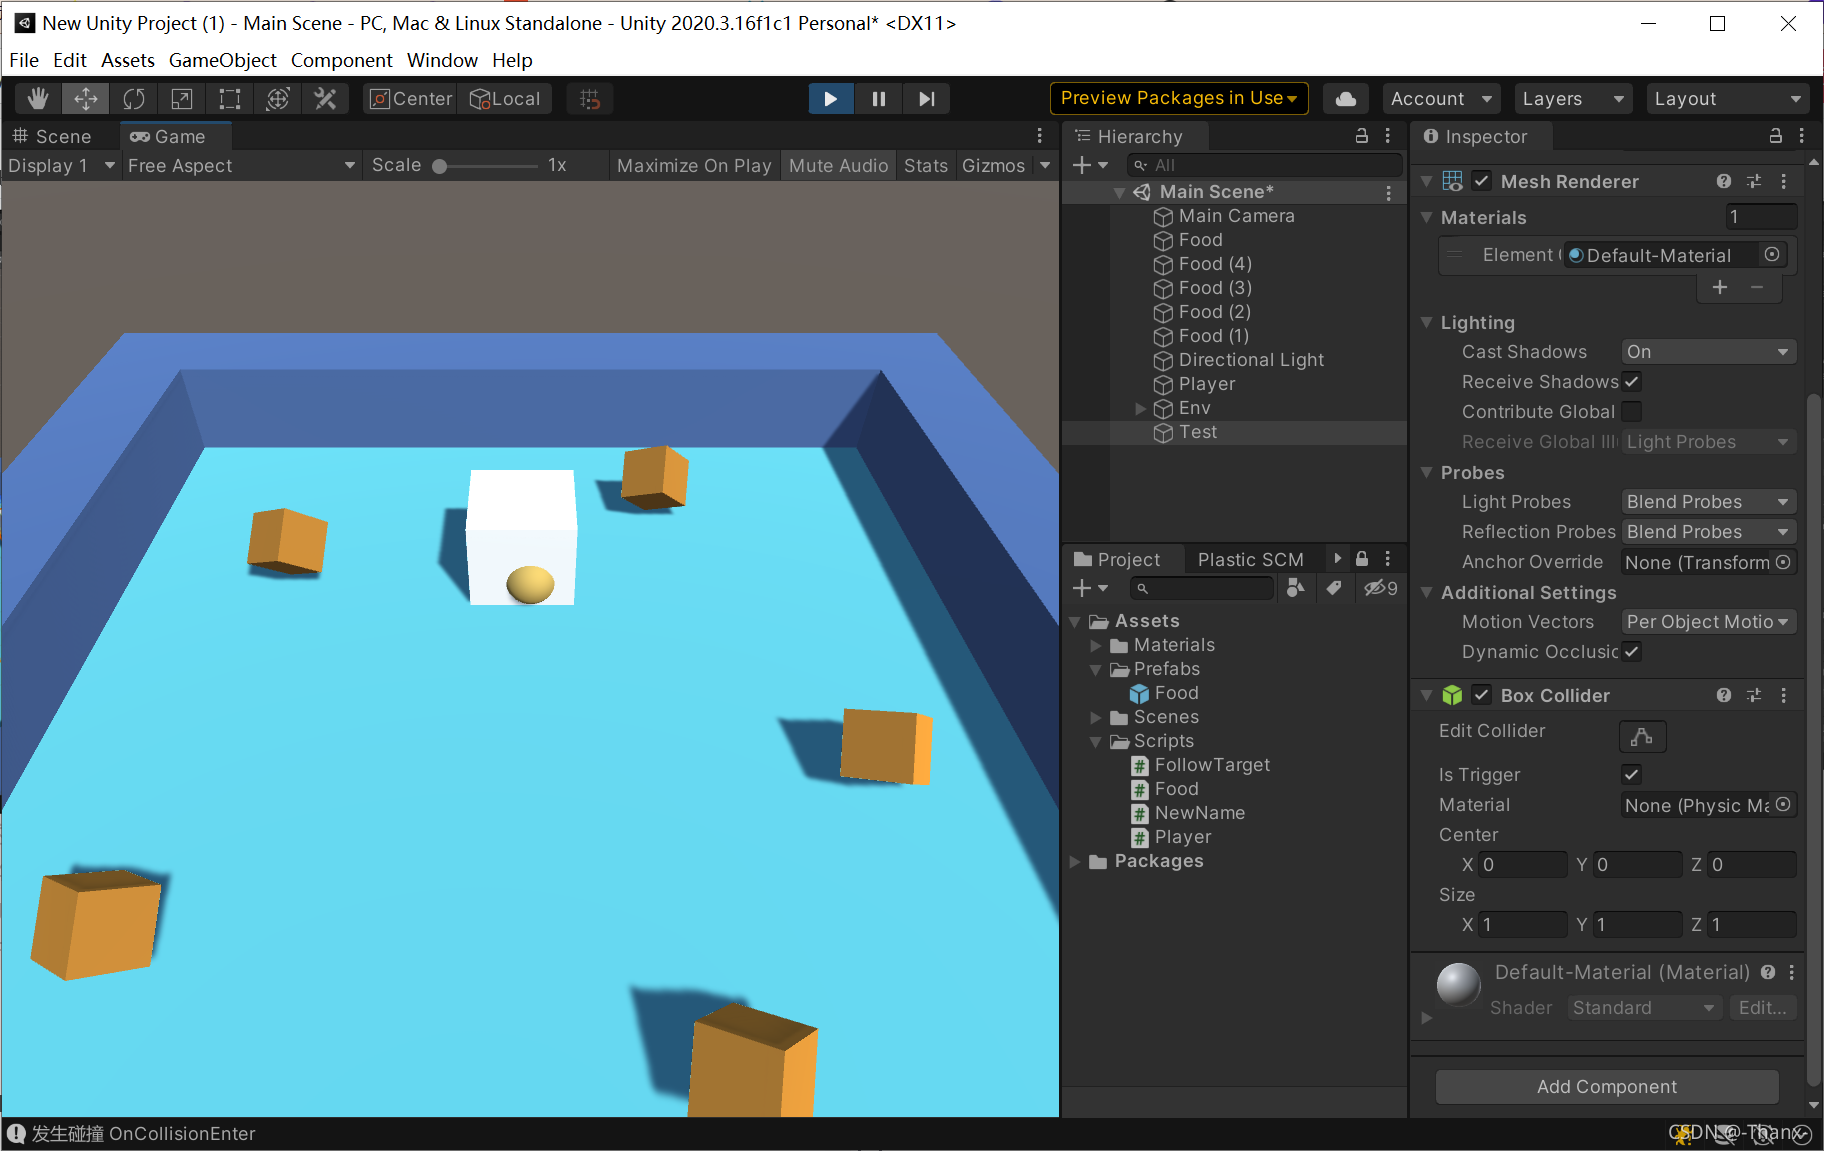The width and height of the screenshot is (1824, 1151).
Task: Lock the Hierarchy panel
Action: [1361, 136]
